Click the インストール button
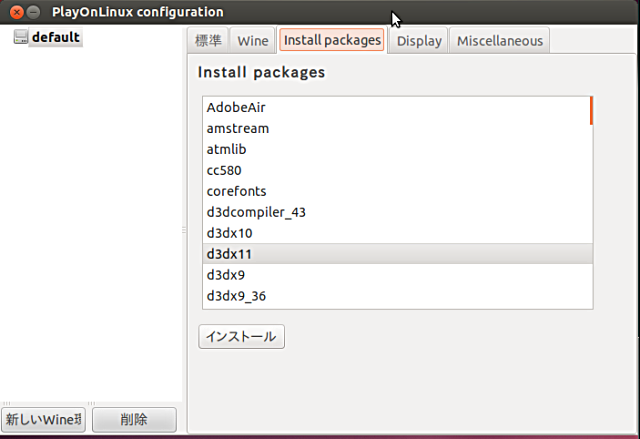Image resolution: width=640 pixels, height=439 pixels. pos(241,337)
